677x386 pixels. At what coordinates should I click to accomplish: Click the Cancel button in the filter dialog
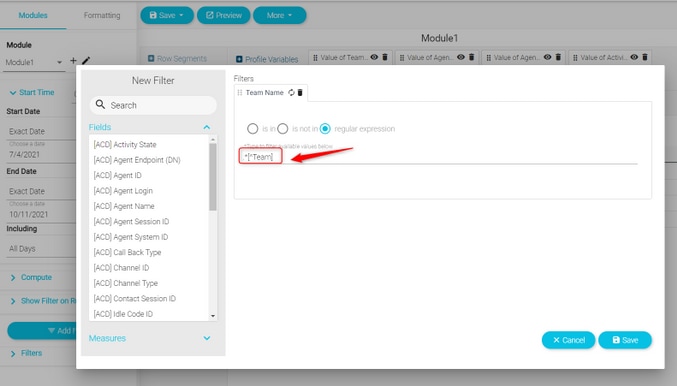pyautogui.click(x=568, y=340)
